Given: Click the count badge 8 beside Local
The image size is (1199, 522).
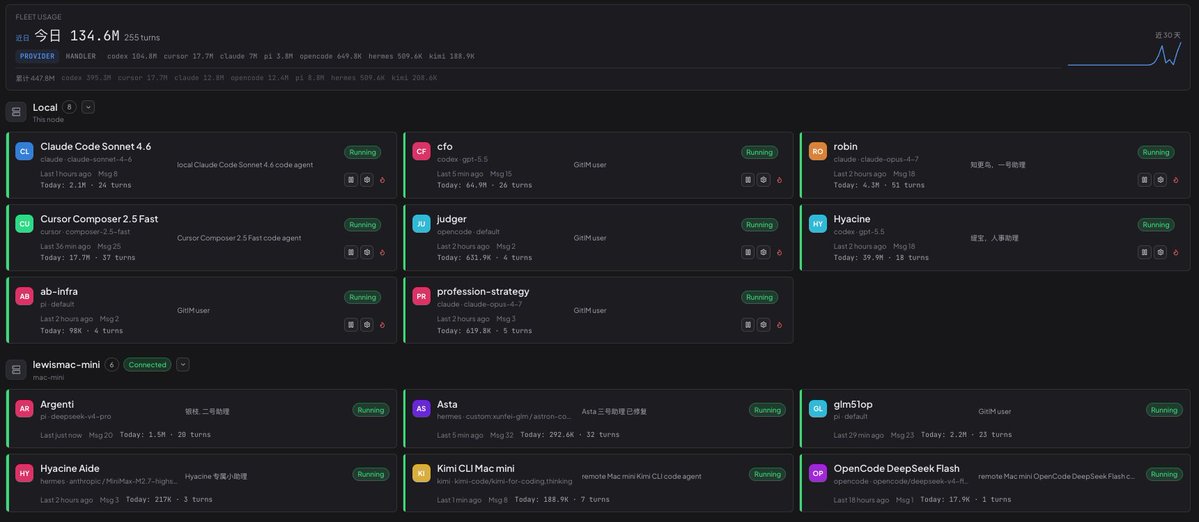Looking at the screenshot, I should (x=70, y=108).
